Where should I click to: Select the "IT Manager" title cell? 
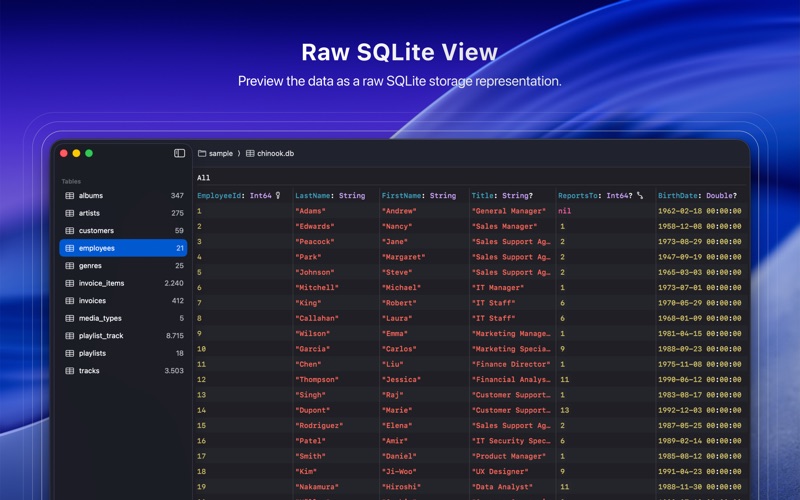pyautogui.click(x=497, y=287)
